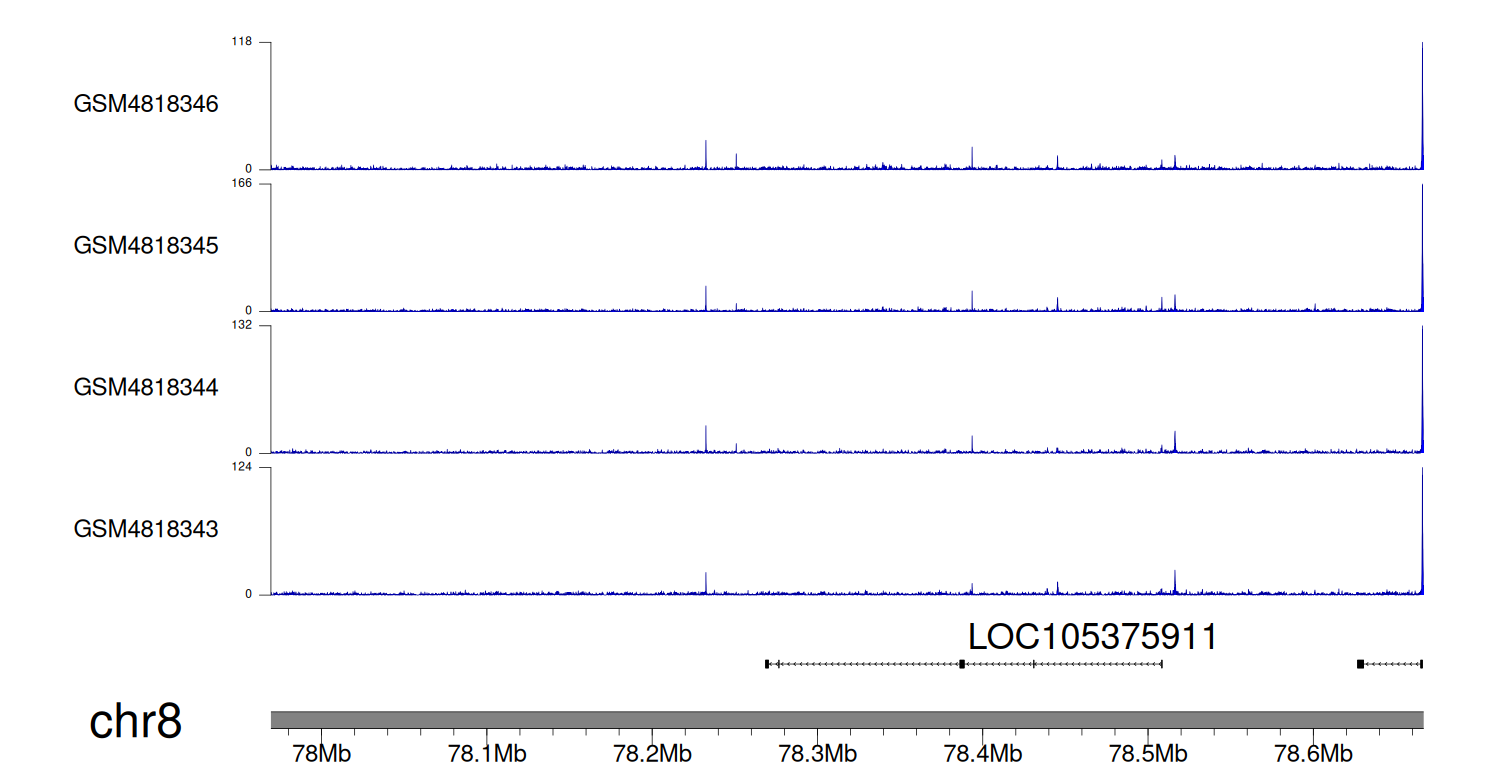Viewport: 1500px width, 780px height.
Task: Select the 78.1Mb position label
Action: pos(486,752)
